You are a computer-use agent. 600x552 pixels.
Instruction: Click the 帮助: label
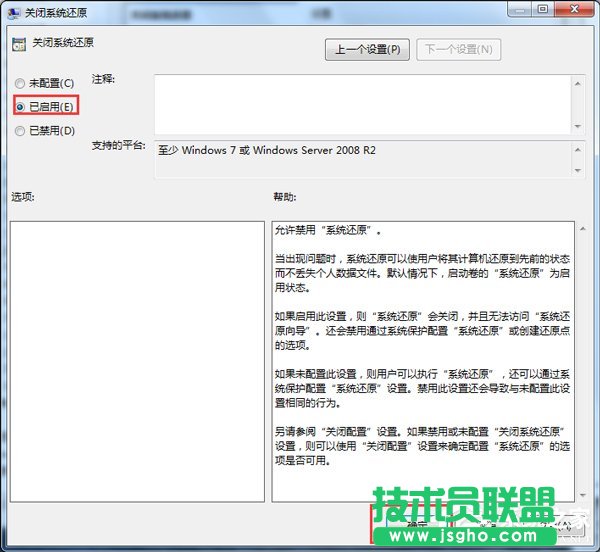pyautogui.click(x=284, y=197)
